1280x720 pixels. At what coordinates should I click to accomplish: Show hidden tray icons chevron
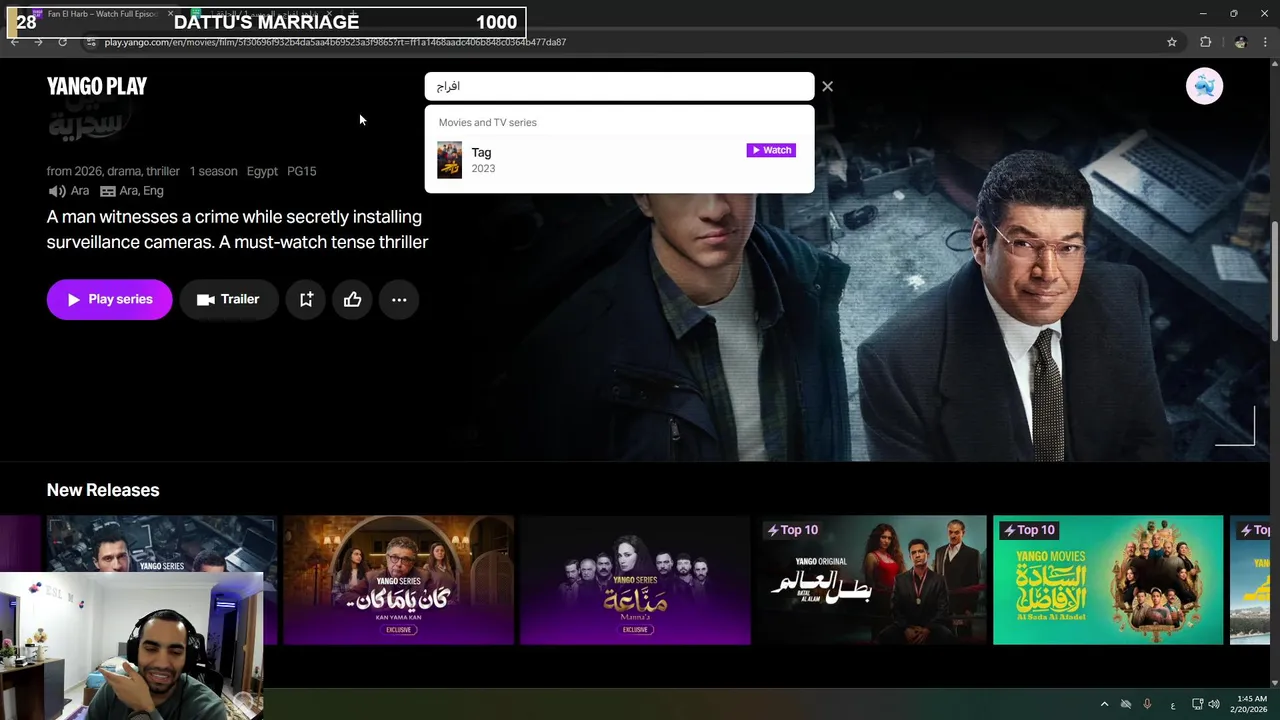[x=1104, y=704]
